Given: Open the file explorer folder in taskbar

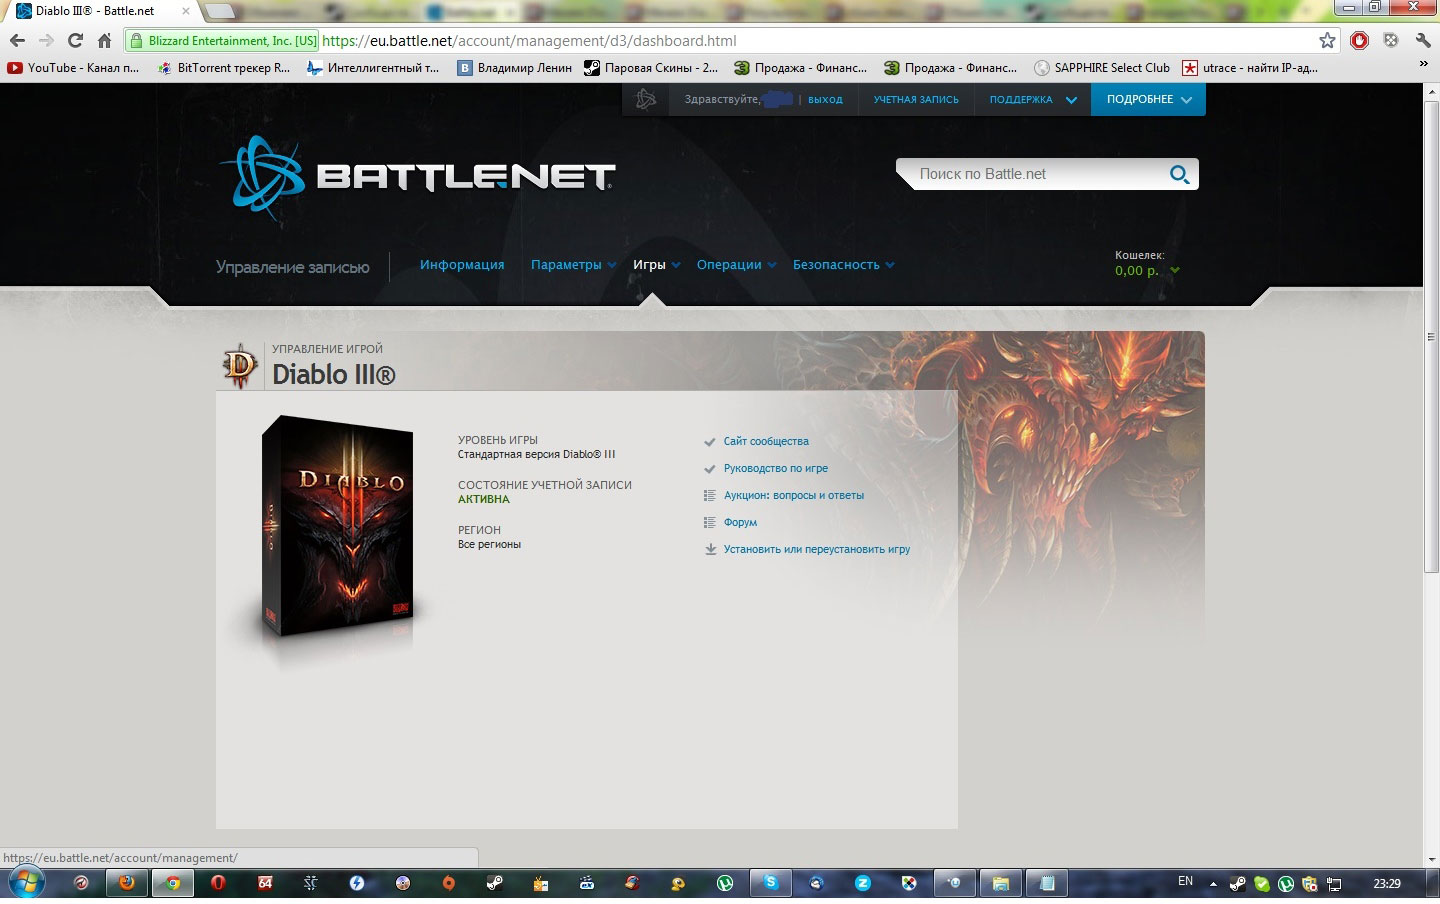Looking at the screenshot, I should (x=1000, y=883).
